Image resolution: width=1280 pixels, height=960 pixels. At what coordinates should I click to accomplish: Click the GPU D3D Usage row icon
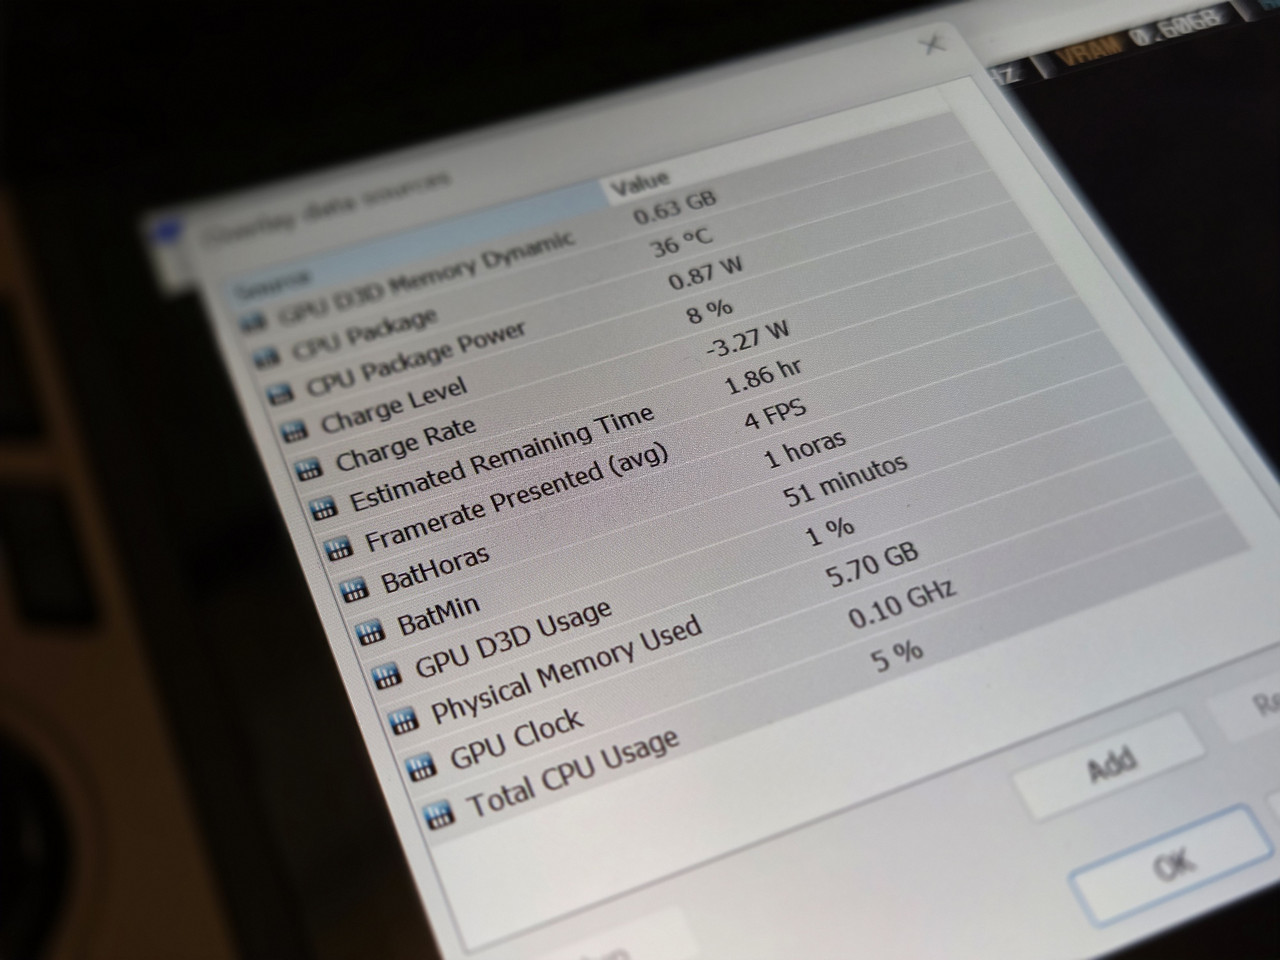(386, 676)
